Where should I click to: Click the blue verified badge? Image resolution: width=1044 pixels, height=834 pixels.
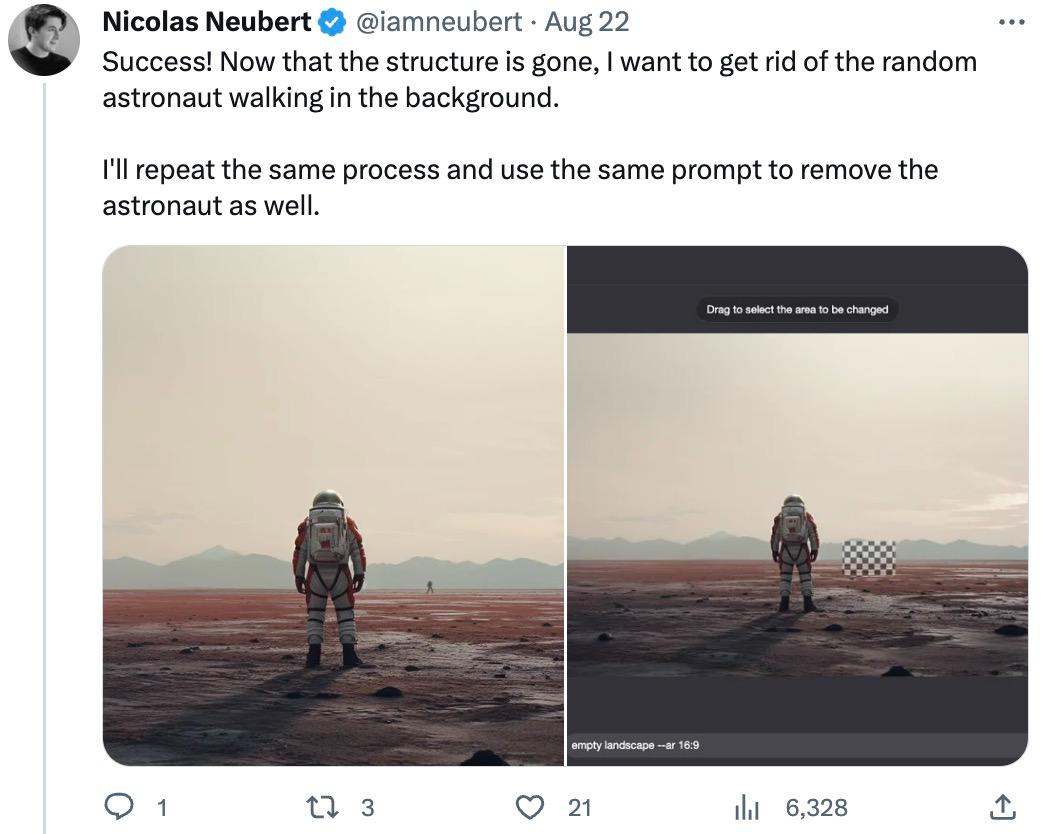click(x=329, y=21)
